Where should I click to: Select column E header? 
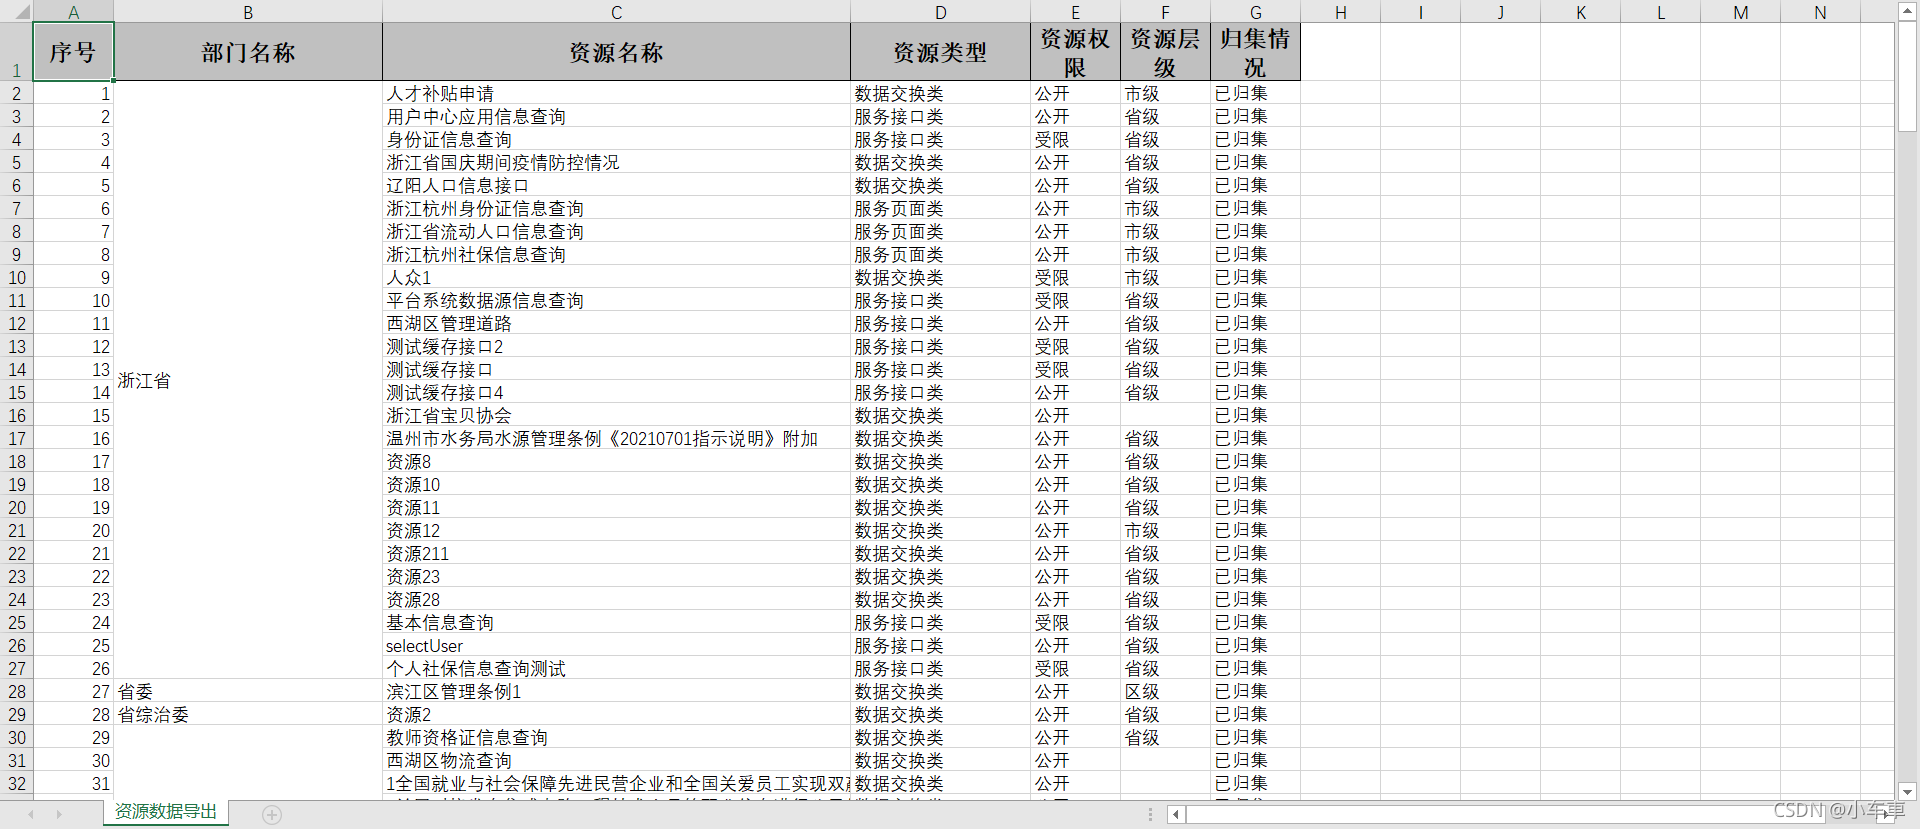click(x=1075, y=11)
